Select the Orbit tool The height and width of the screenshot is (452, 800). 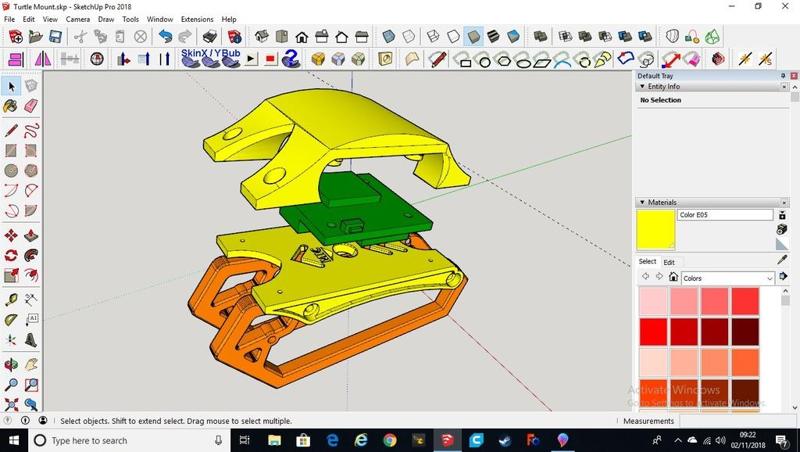[11, 364]
